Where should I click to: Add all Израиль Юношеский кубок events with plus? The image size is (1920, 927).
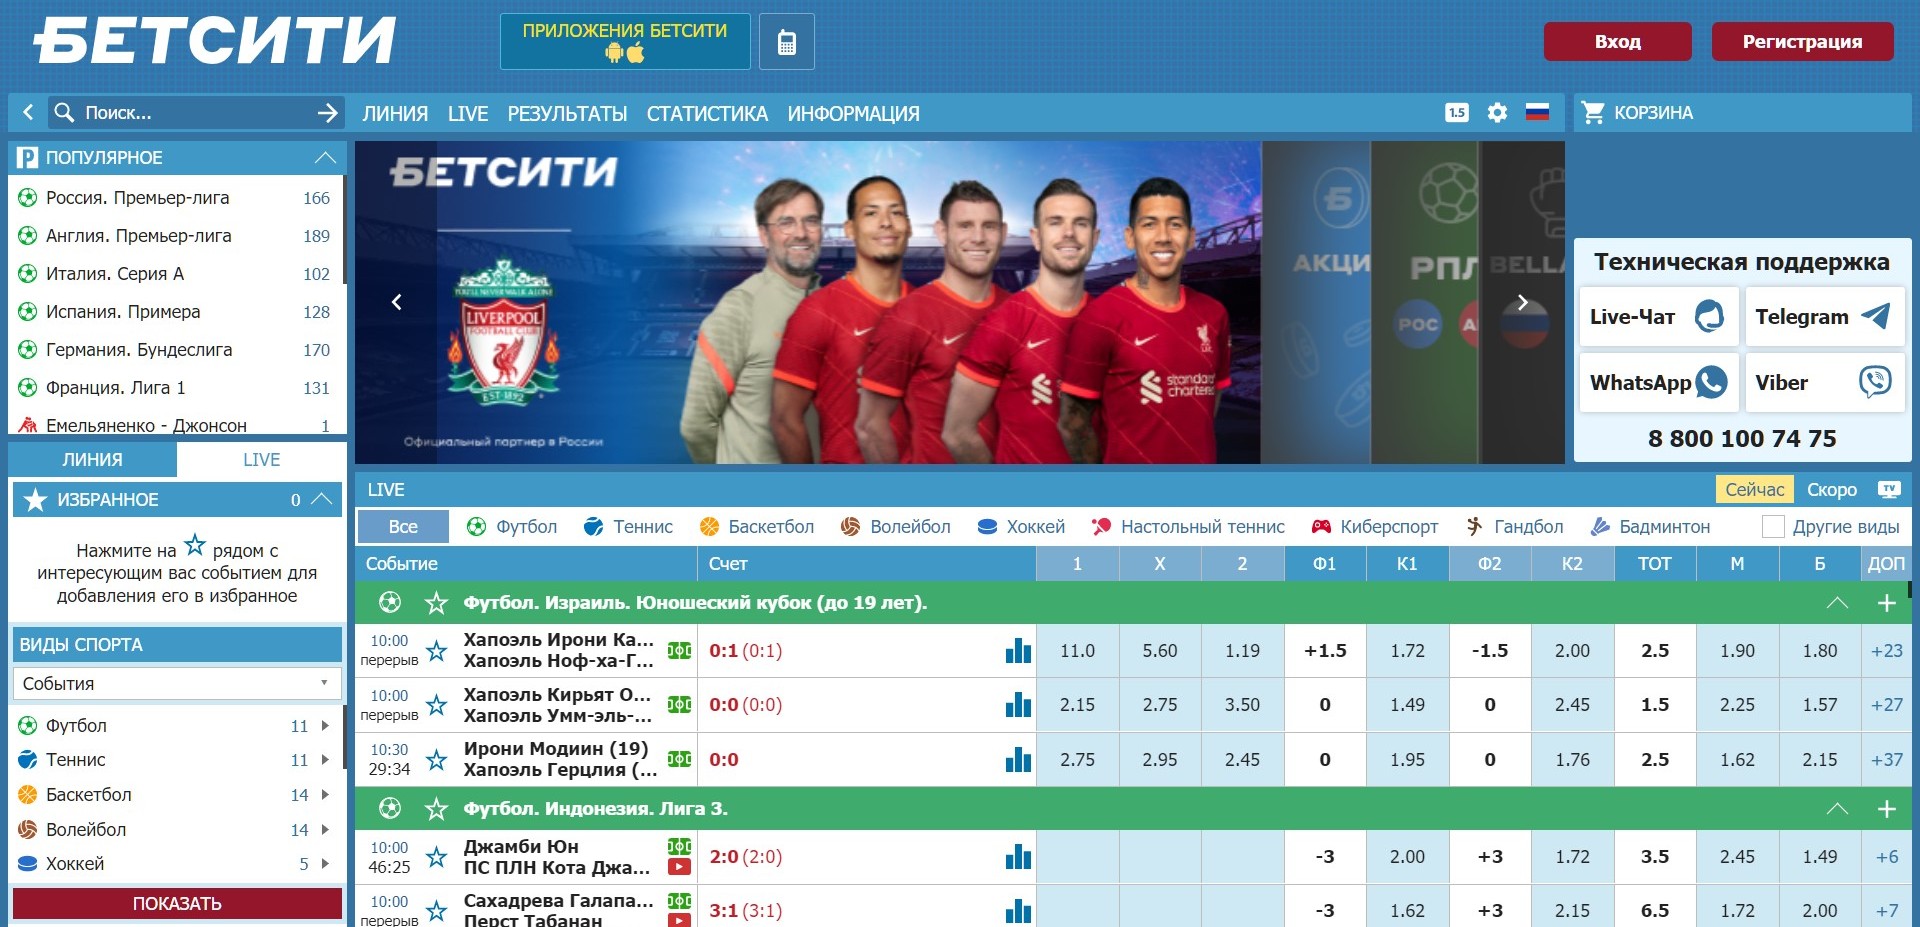[x=1887, y=603]
